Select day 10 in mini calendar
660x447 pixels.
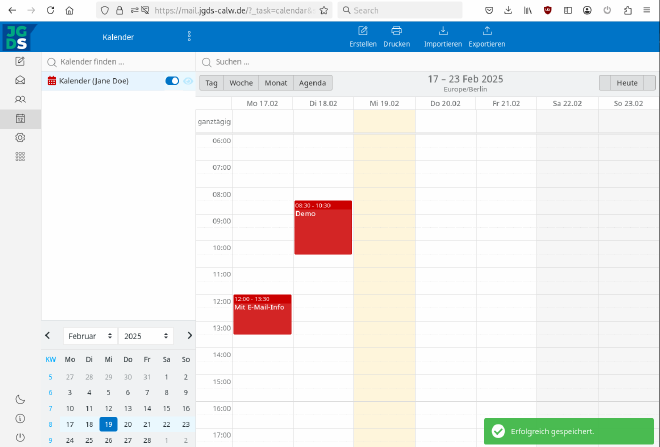pyautogui.click(x=70, y=408)
